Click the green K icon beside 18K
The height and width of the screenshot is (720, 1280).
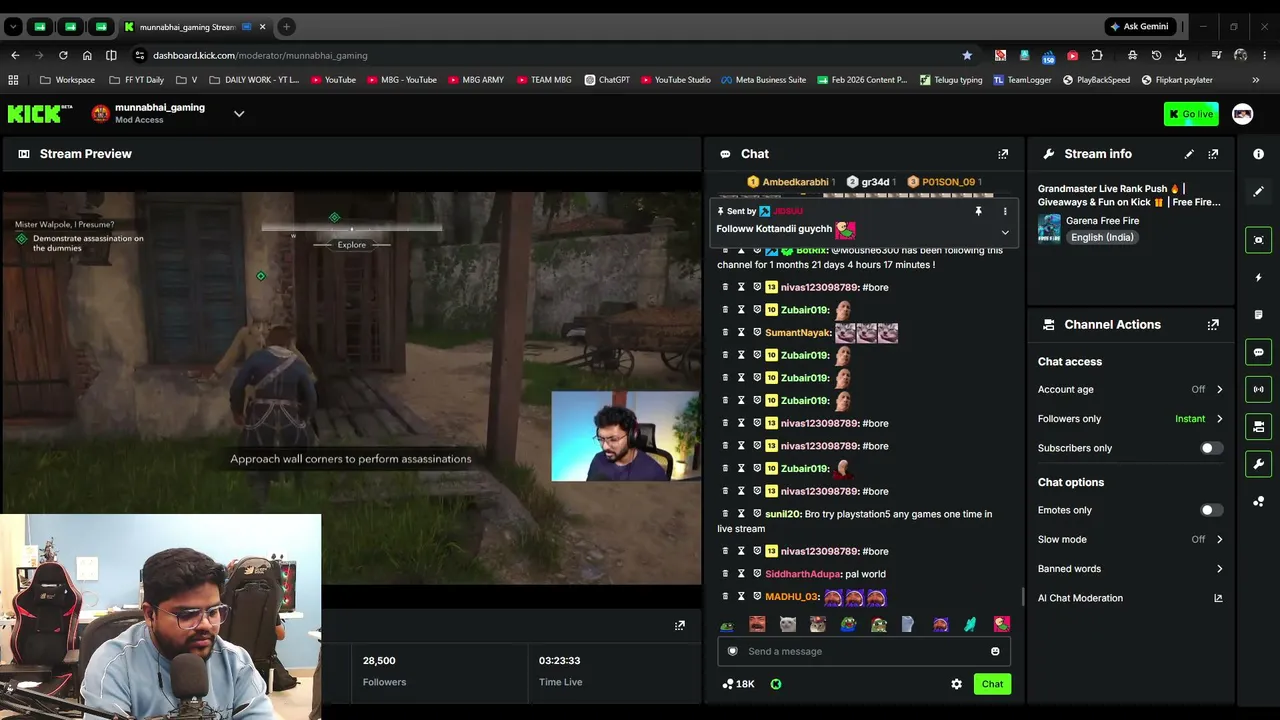776,684
